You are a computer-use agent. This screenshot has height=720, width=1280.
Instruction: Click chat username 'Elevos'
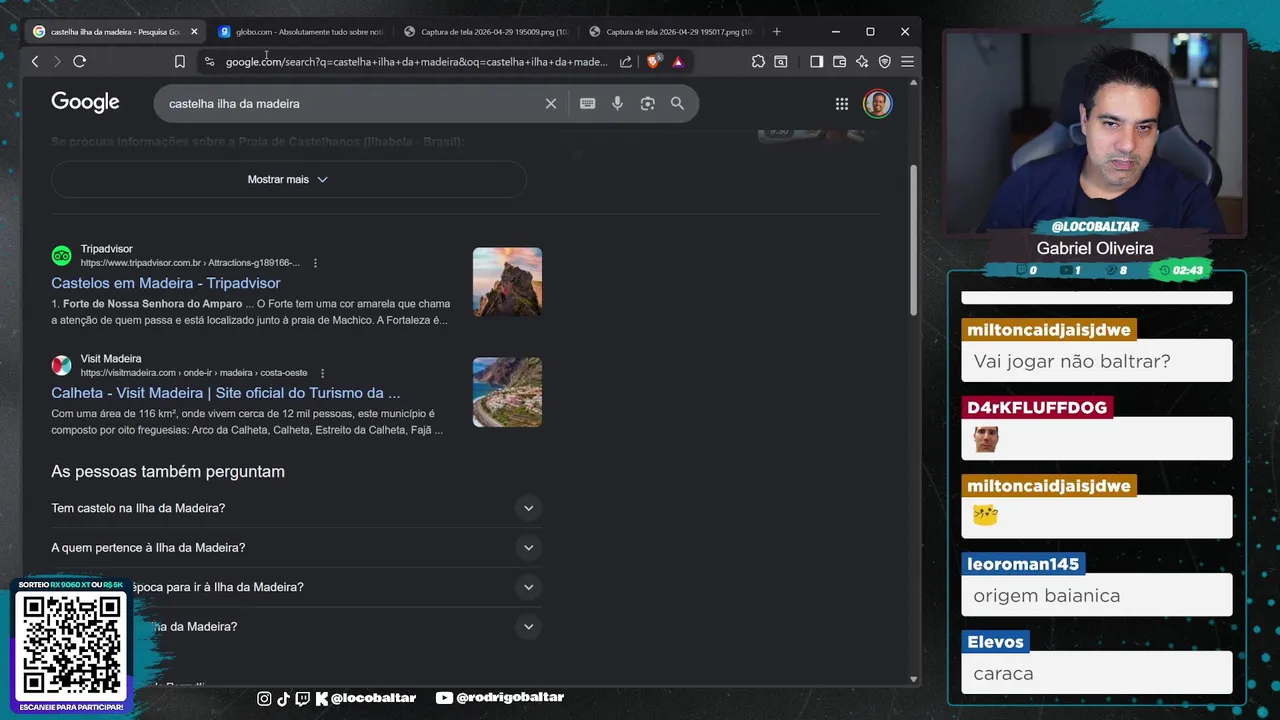pyautogui.click(x=995, y=642)
